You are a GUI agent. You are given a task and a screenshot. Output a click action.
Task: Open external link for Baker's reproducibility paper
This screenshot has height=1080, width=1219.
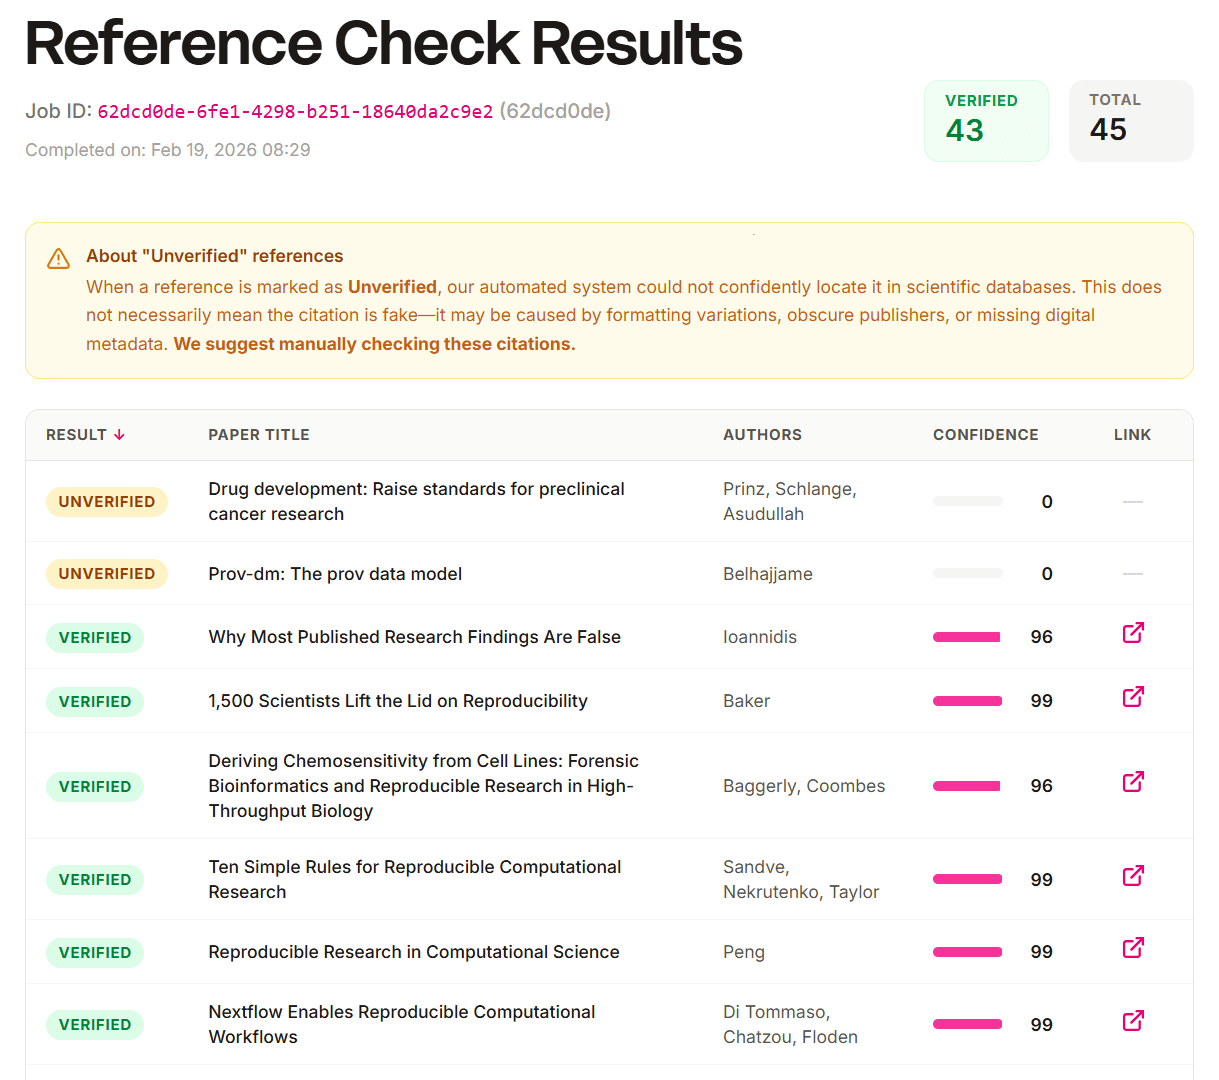point(1132,697)
